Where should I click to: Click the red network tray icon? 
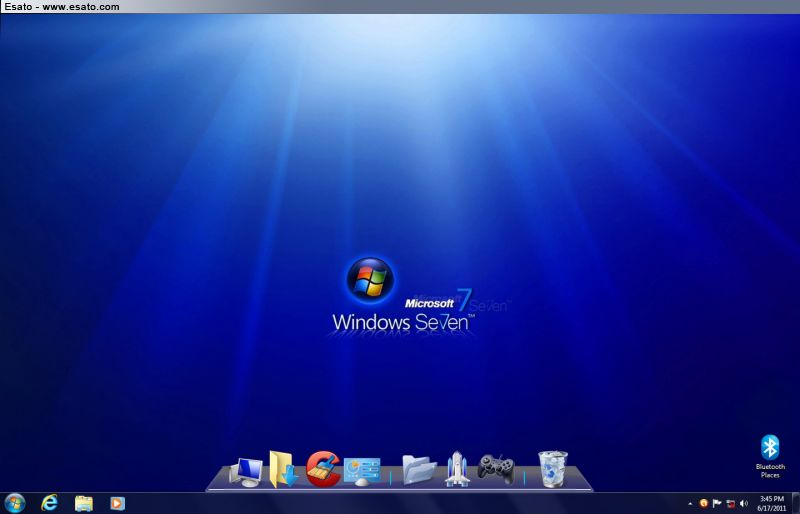pos(731,504)
